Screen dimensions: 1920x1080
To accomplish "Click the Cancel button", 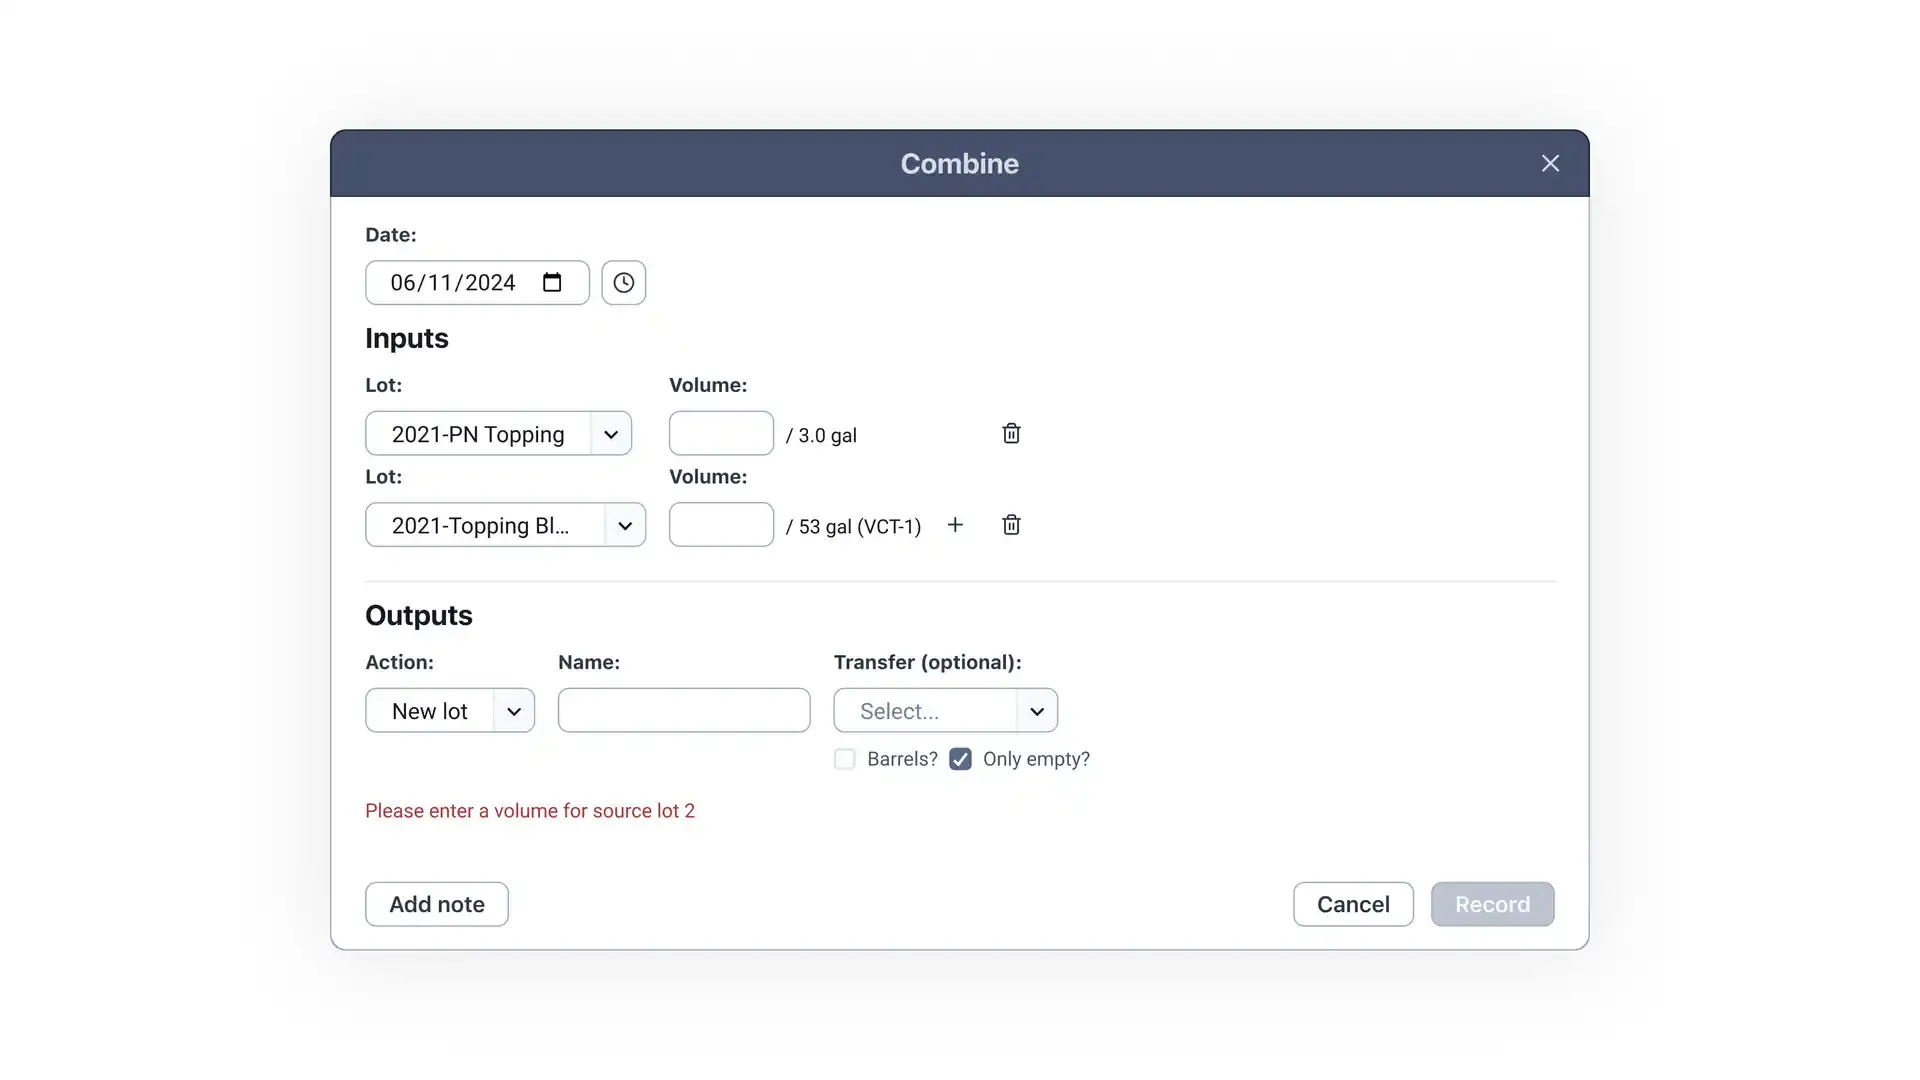I will pos(1353,903).
